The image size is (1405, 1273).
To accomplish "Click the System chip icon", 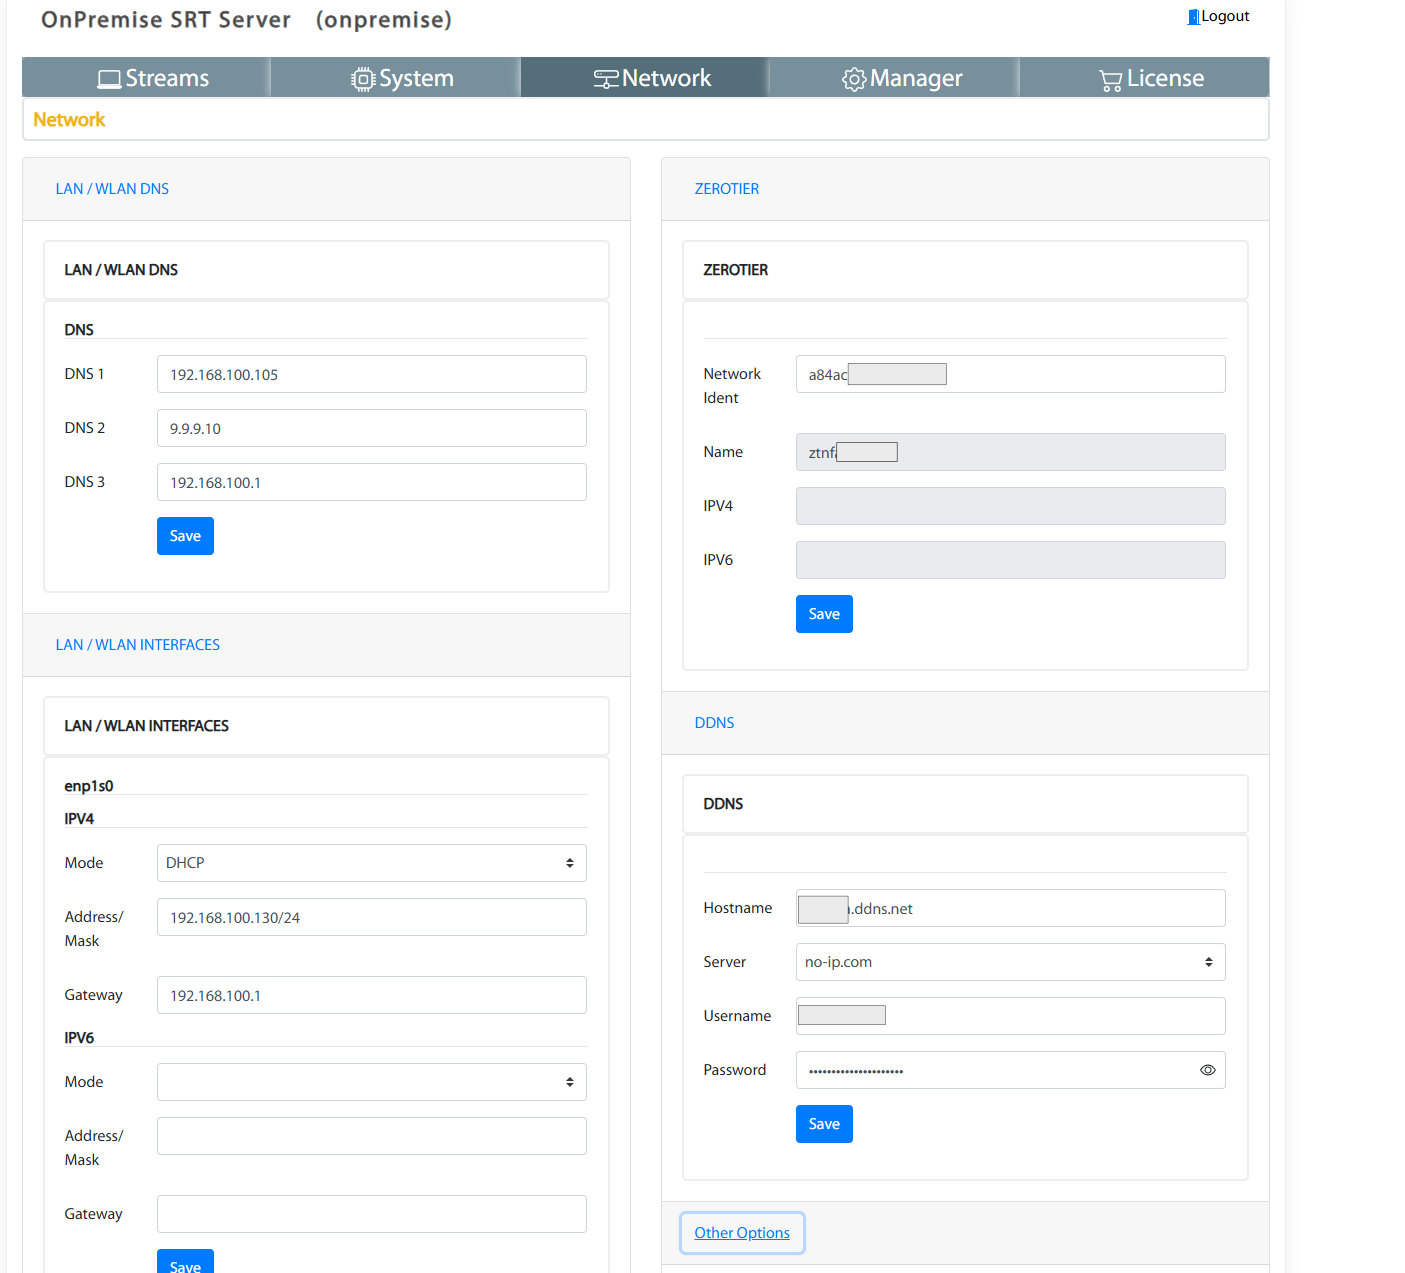I will 361,77.
